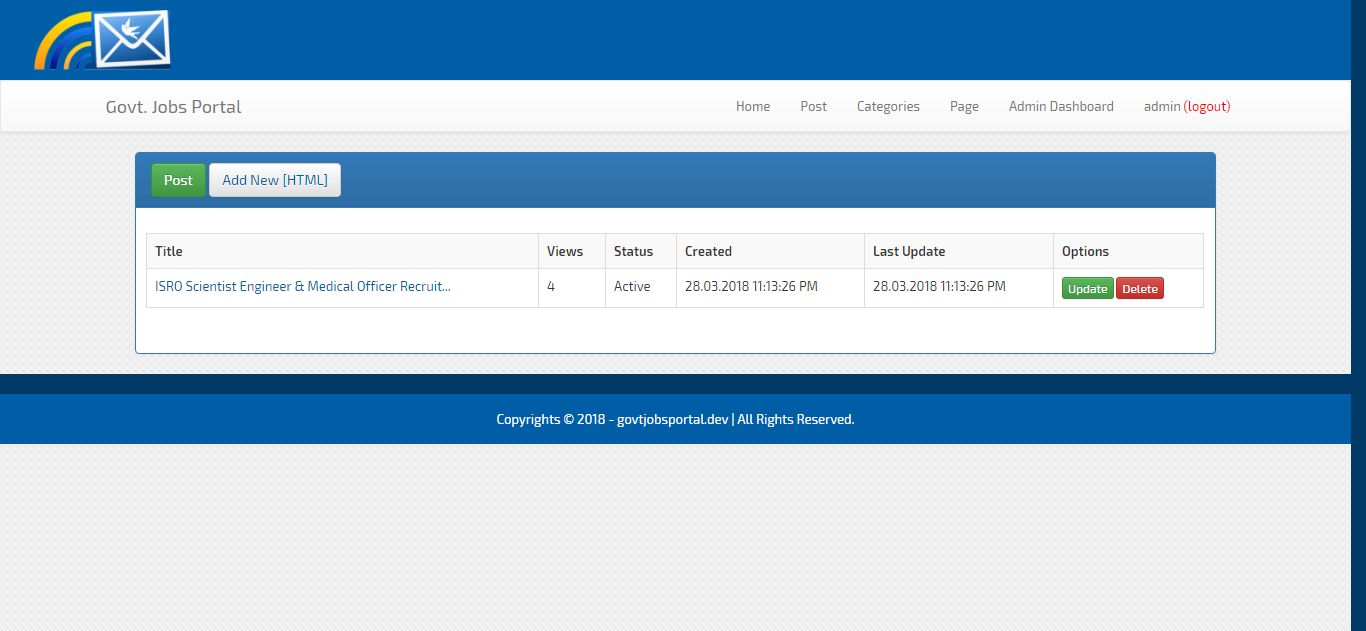
Task: Click the green Update button
Action: [1087, 289]
